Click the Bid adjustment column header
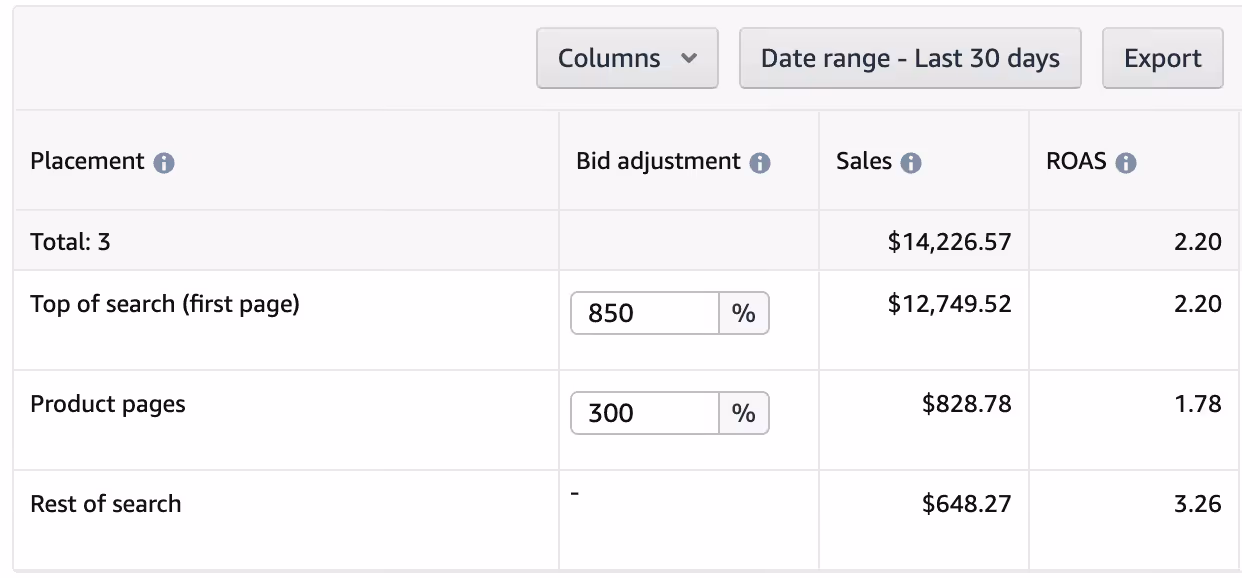This screenshot has height=578, width=1242. (658, 161)
